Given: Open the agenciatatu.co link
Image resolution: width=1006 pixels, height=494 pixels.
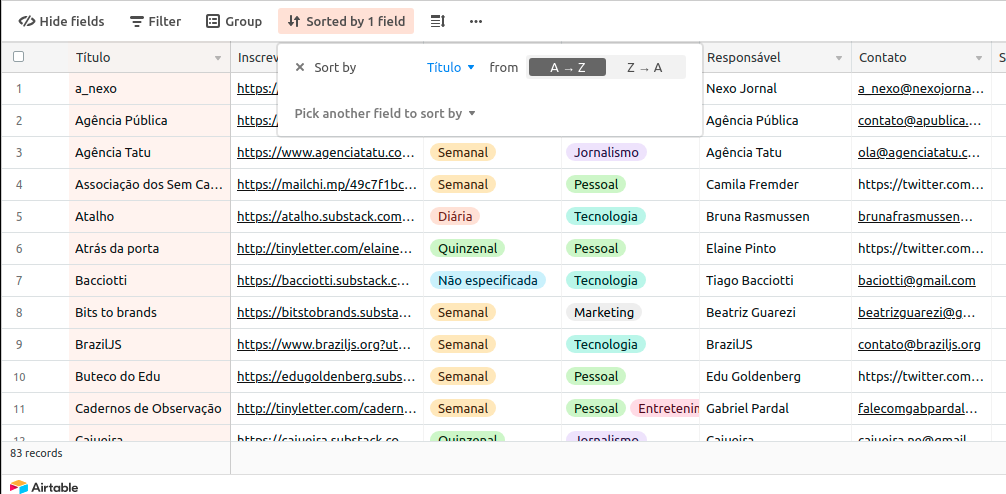Looking at the screenshot, I should coord(327,153).
